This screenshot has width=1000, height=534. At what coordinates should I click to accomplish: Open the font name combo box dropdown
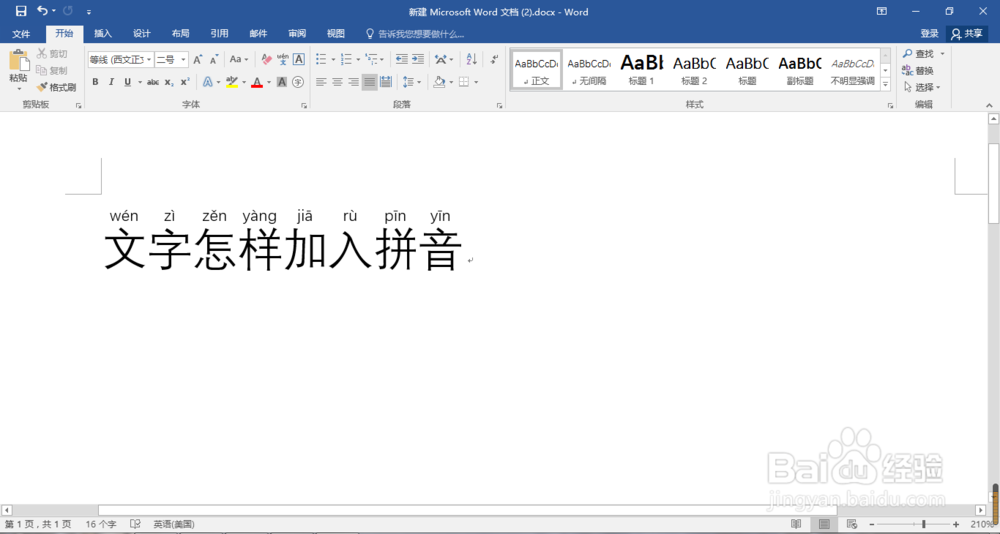[x=149, y=59]
